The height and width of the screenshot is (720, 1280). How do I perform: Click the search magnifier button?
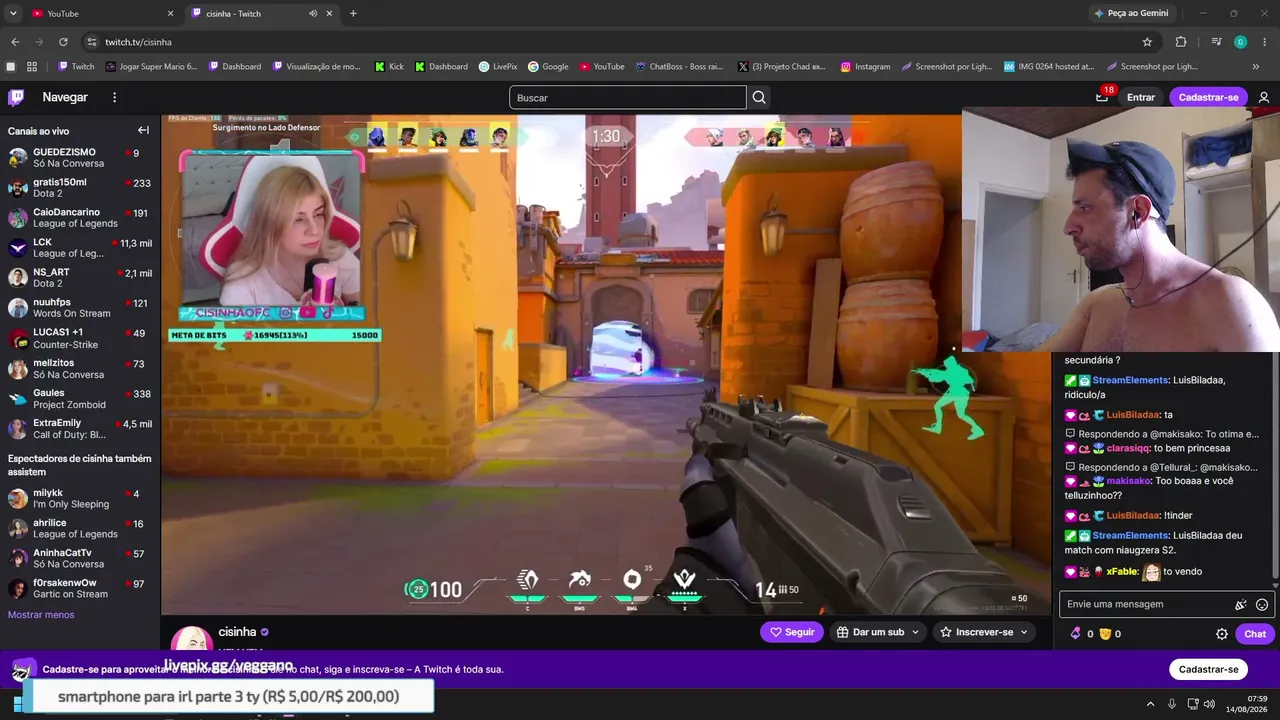pyautogui.click(x=759, y=97)
